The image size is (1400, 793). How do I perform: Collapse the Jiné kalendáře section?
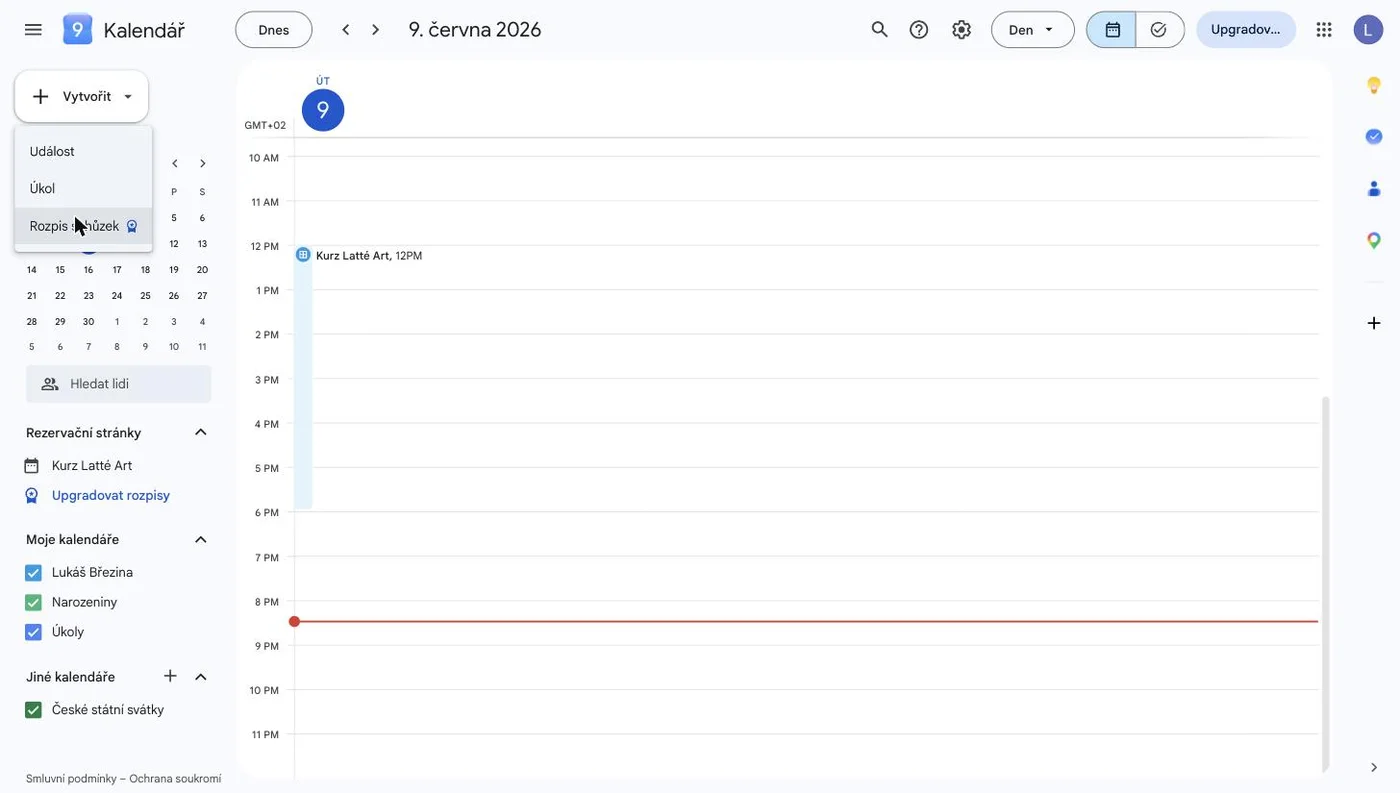(201, 677)
